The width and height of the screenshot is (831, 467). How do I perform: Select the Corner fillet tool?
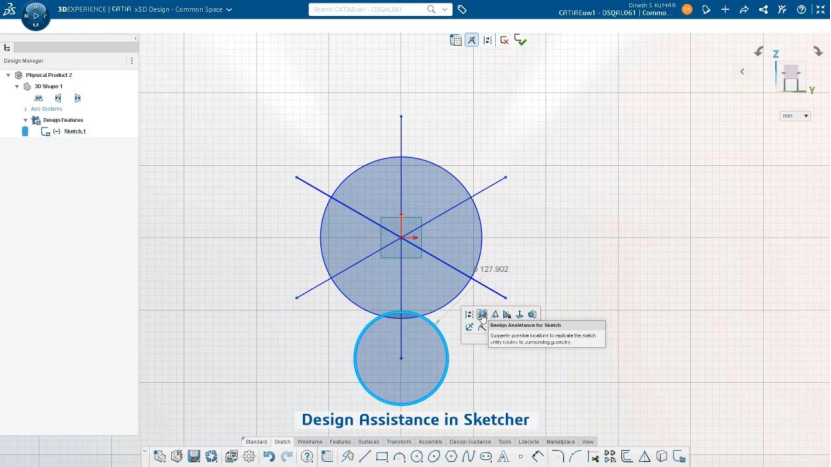(x=558, y=456)
